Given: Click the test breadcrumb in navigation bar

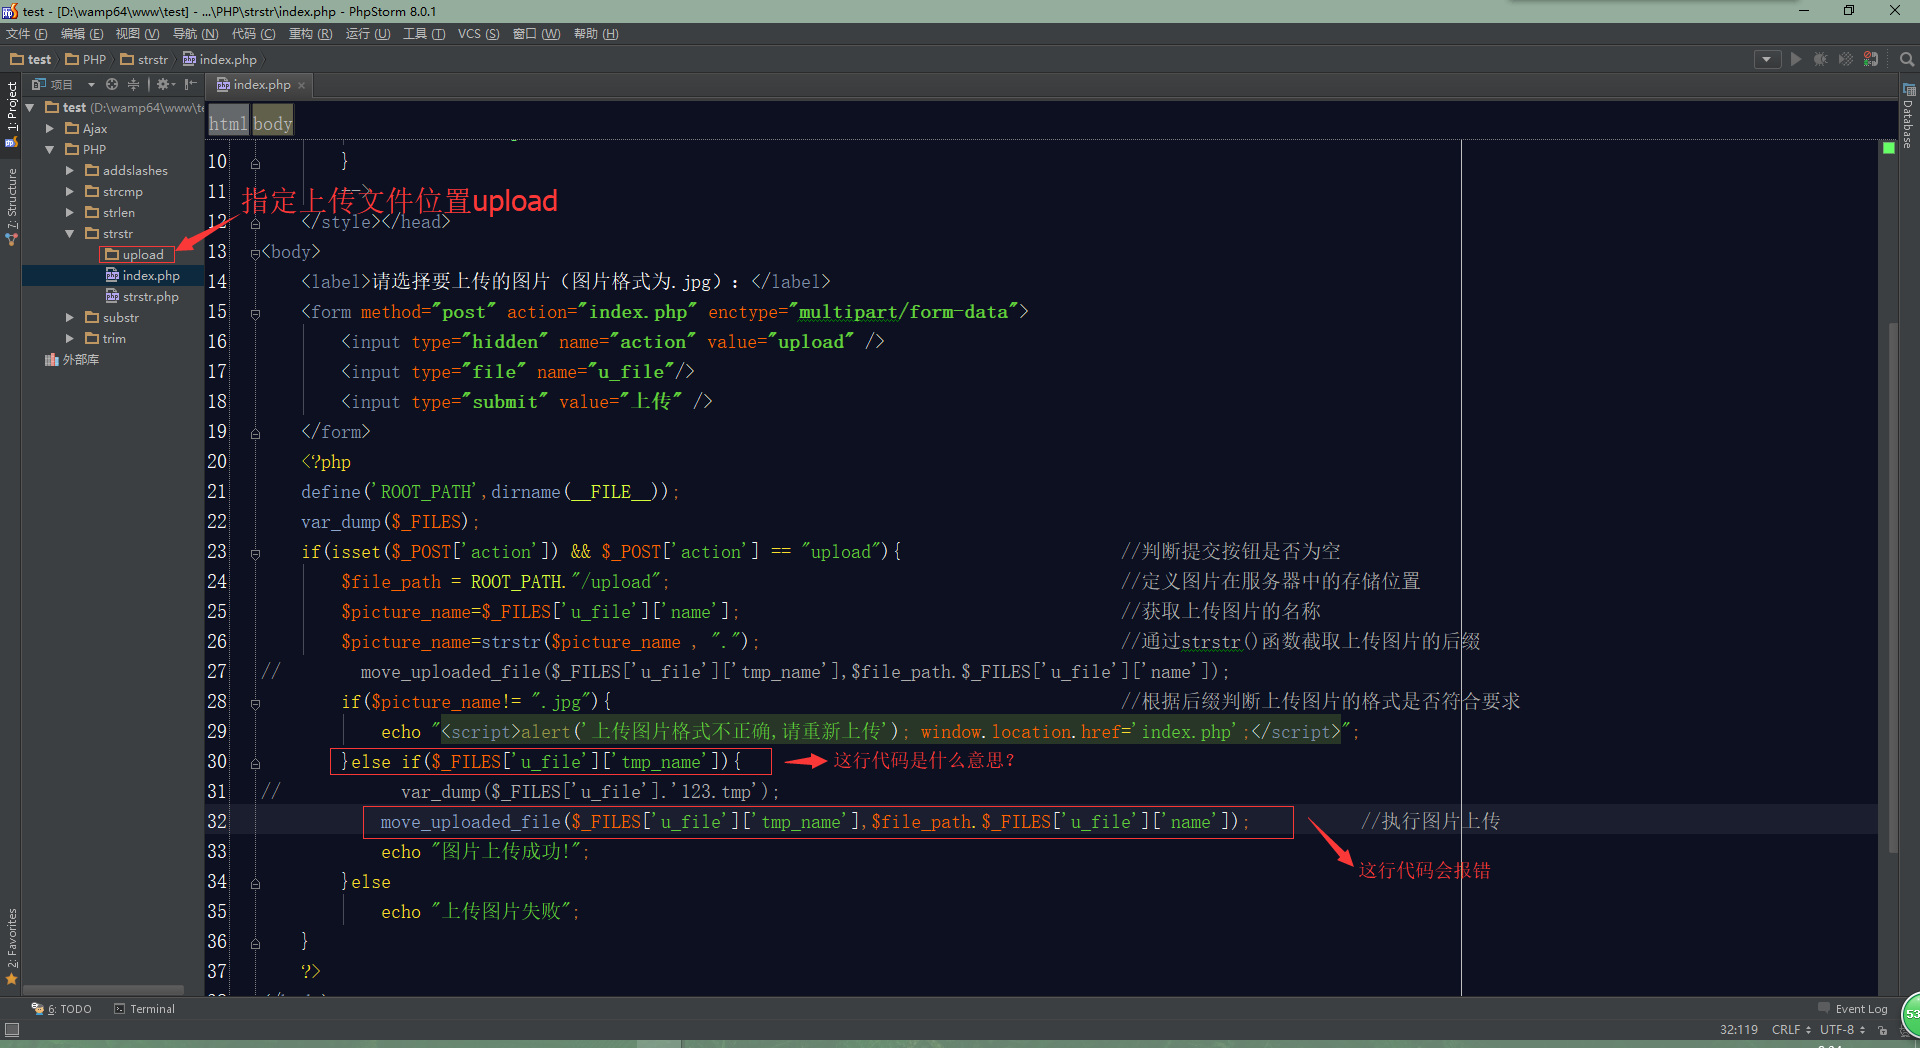Looking at the screenshot, I should 31,60.
